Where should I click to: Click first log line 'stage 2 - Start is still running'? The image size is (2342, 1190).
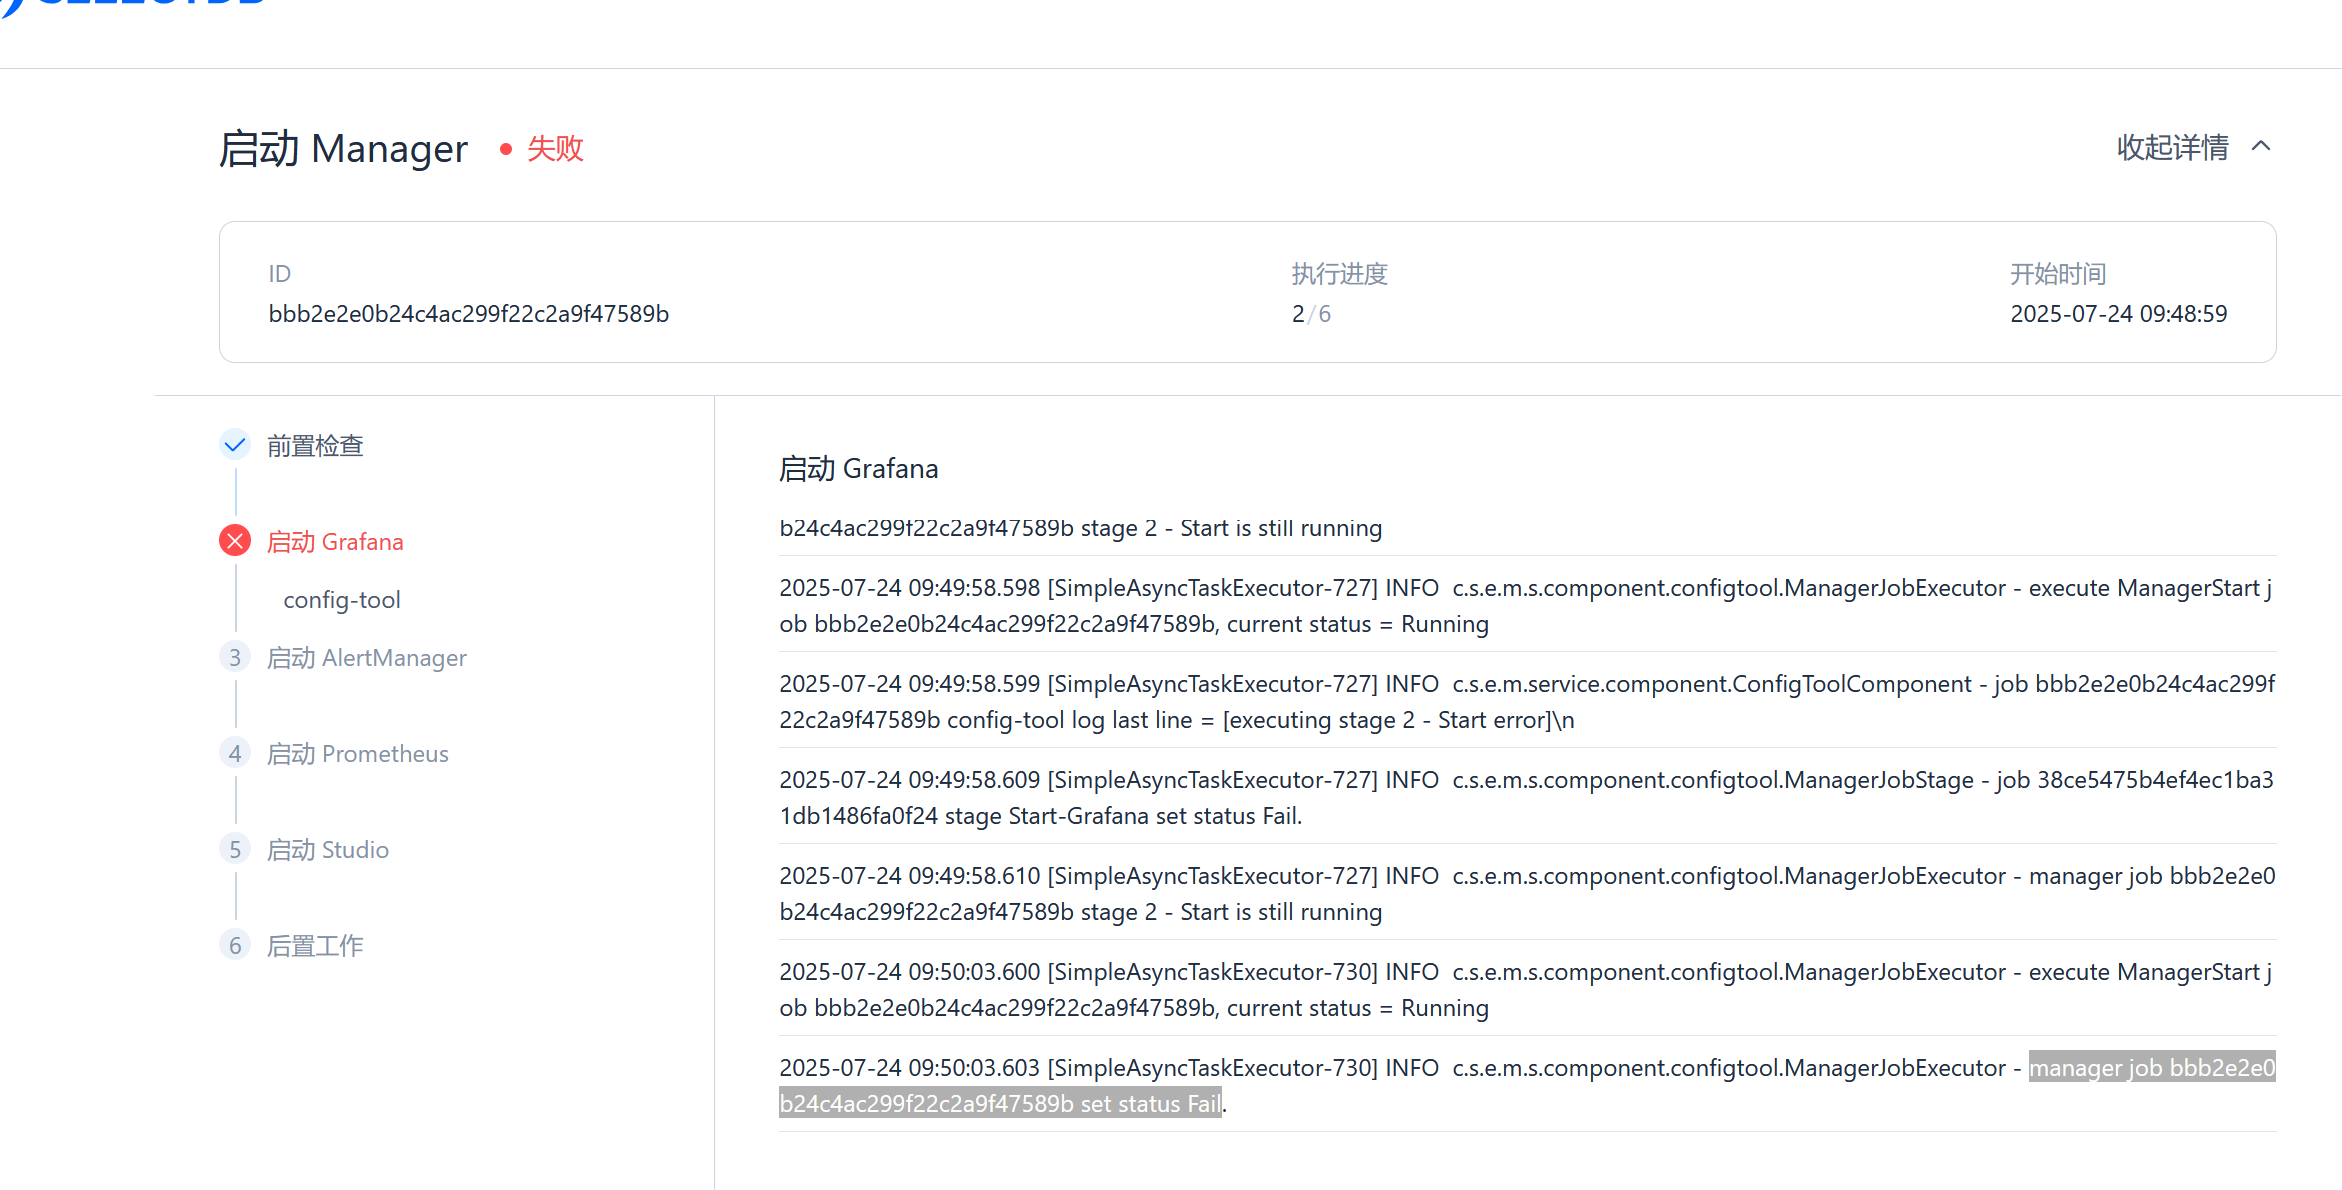coord(1081,528)
